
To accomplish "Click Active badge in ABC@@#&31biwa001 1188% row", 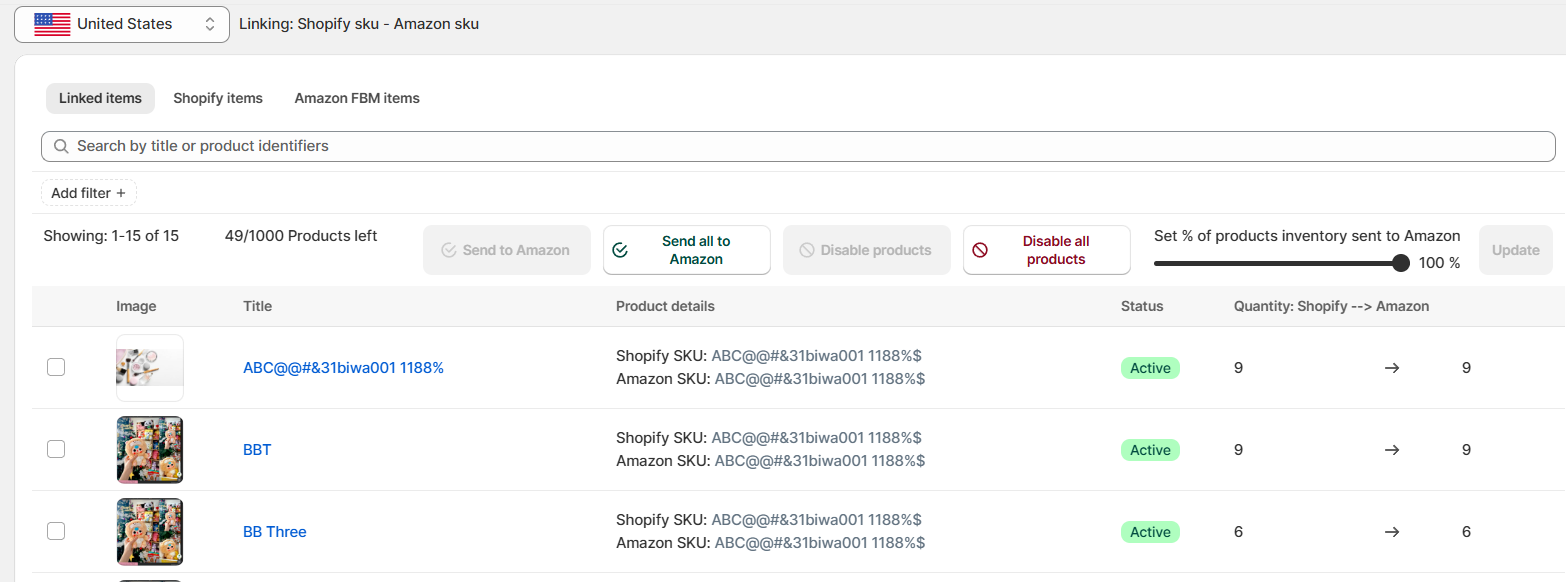I will click(1150, 368).
